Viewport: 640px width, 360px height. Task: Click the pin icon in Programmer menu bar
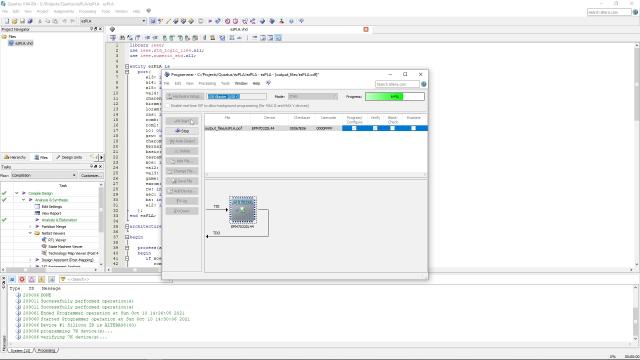pyautogui.click(x=268, y=83)
